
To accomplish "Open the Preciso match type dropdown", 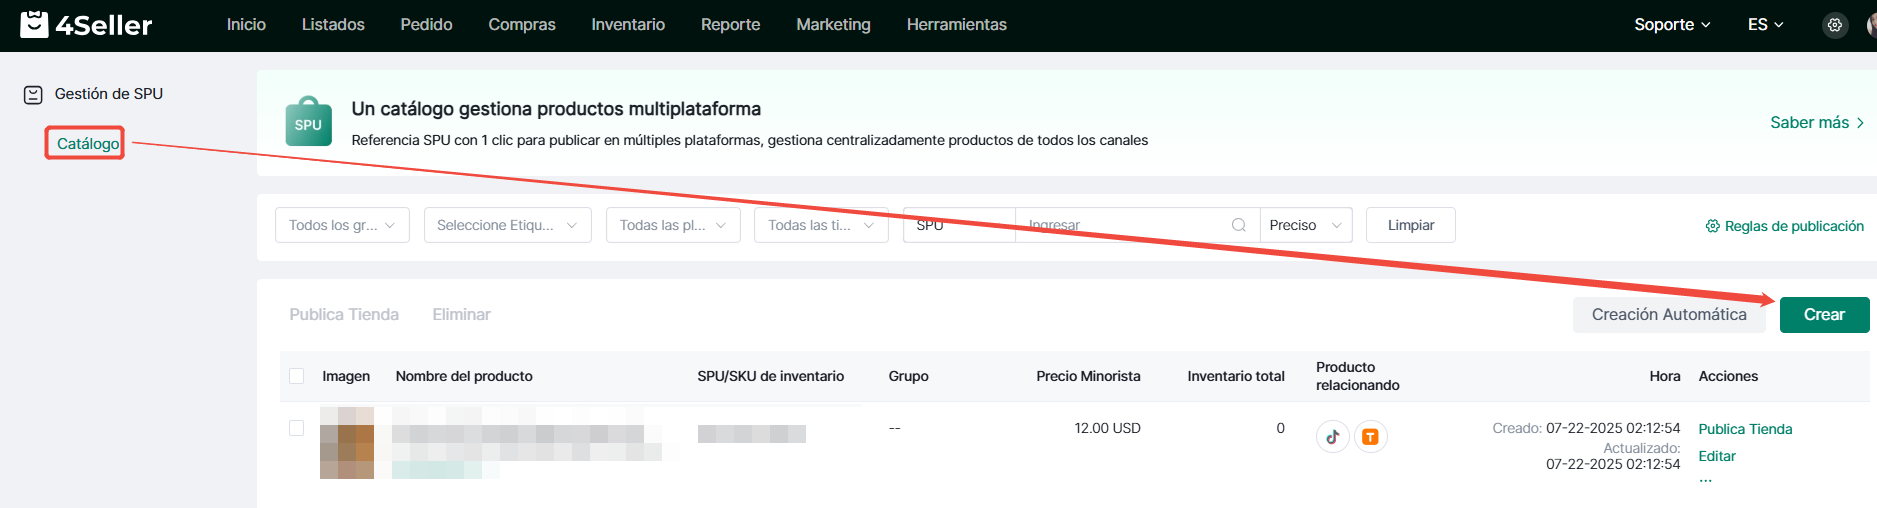I will click(1305, 225).
